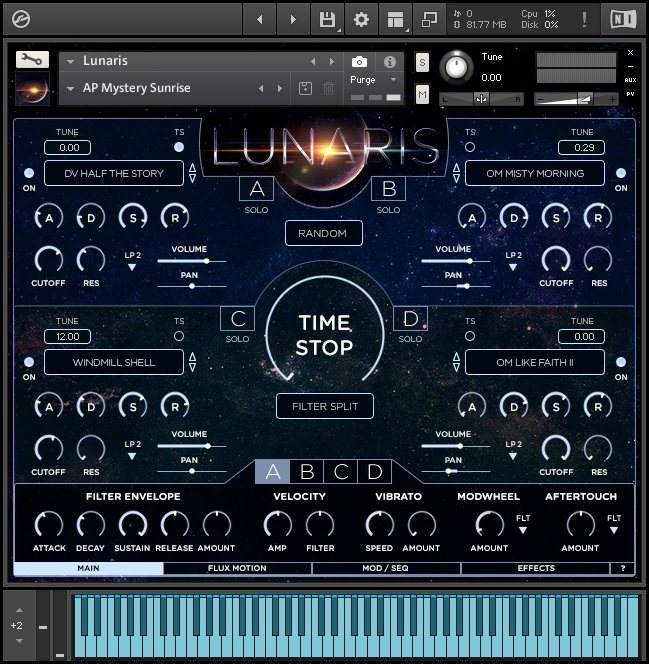Enable TS on the Windmill Shell layer
The image size is (649, 664).
(179, 336)
